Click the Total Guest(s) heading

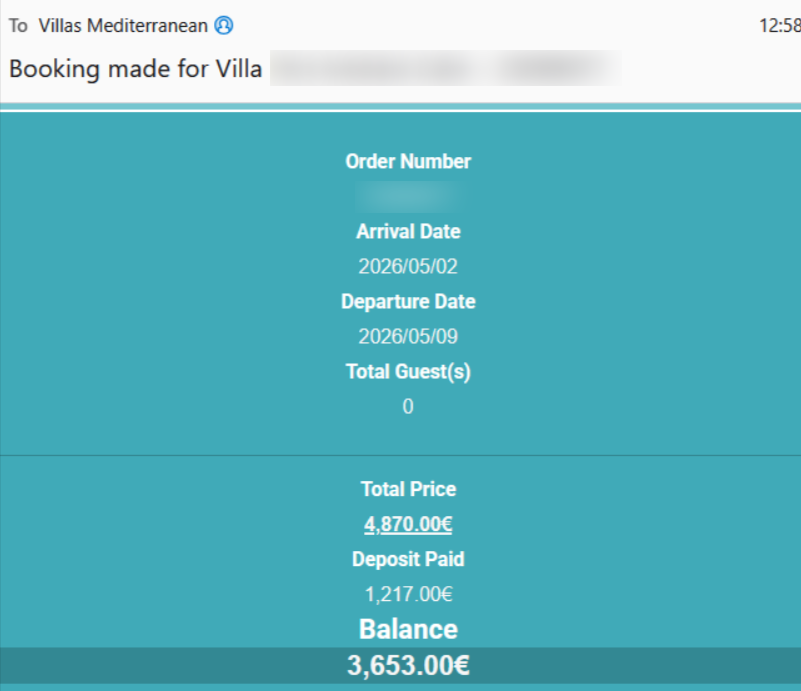tap(408, 371)
